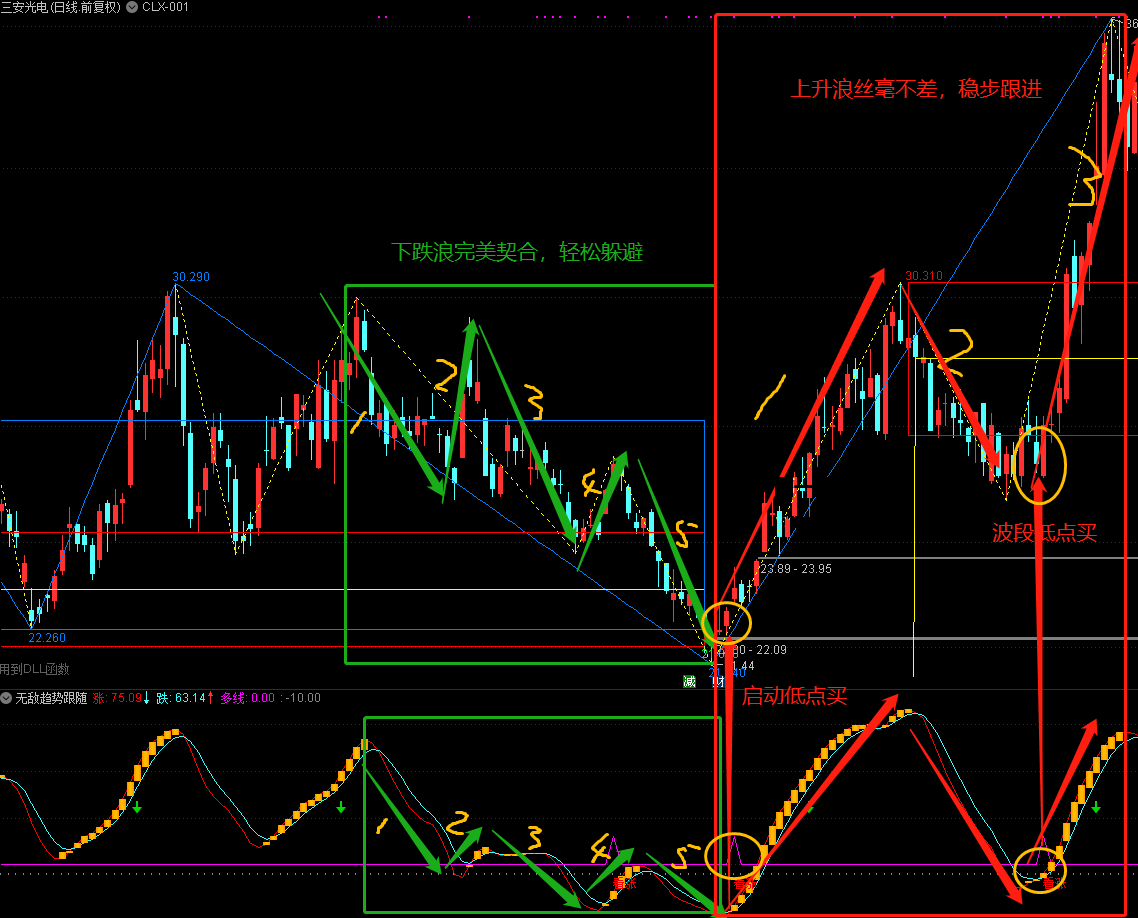
Task: Click the 用到DLL函数 notice text
Action: [35, 669]
